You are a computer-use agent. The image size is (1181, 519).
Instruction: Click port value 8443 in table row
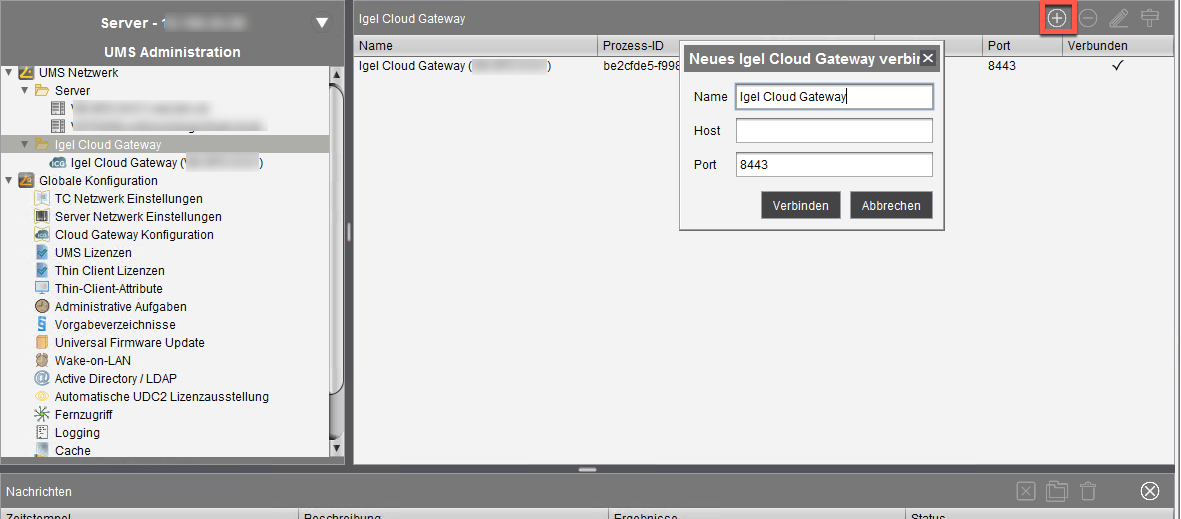click(1002, 66)
